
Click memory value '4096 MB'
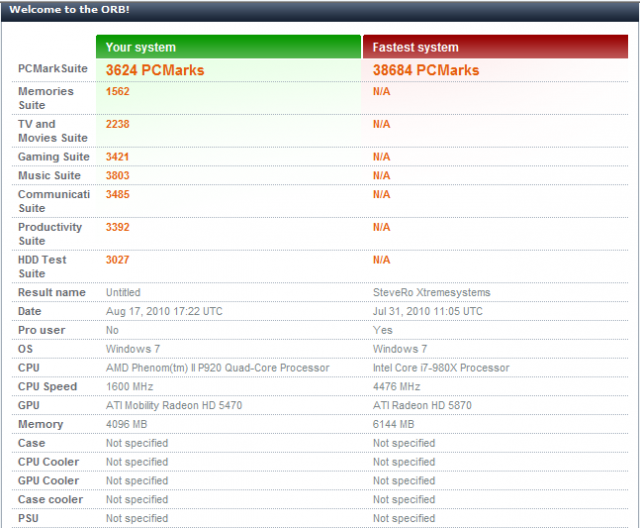(x=127, y=424)
